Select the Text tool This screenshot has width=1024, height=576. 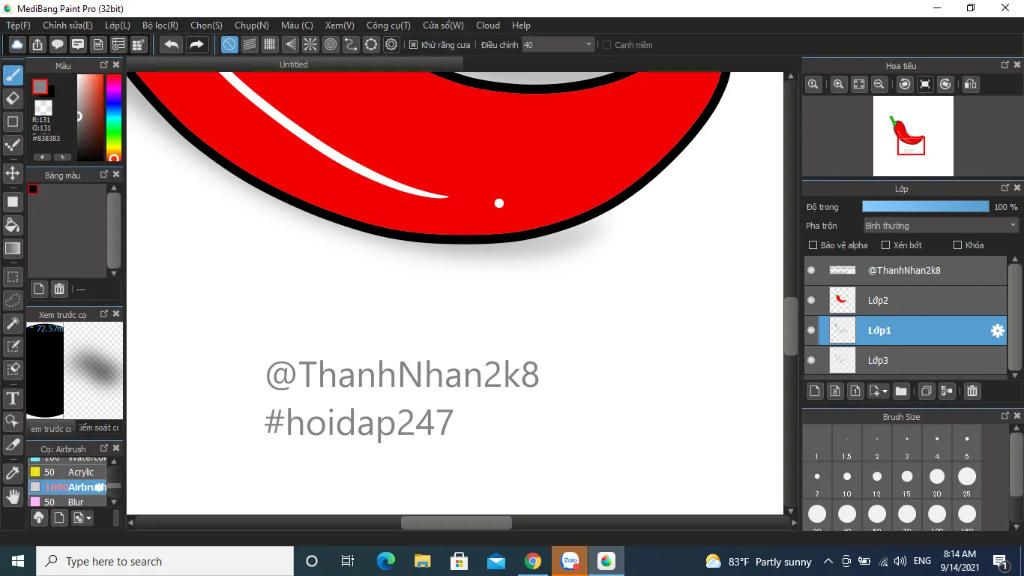12,398
